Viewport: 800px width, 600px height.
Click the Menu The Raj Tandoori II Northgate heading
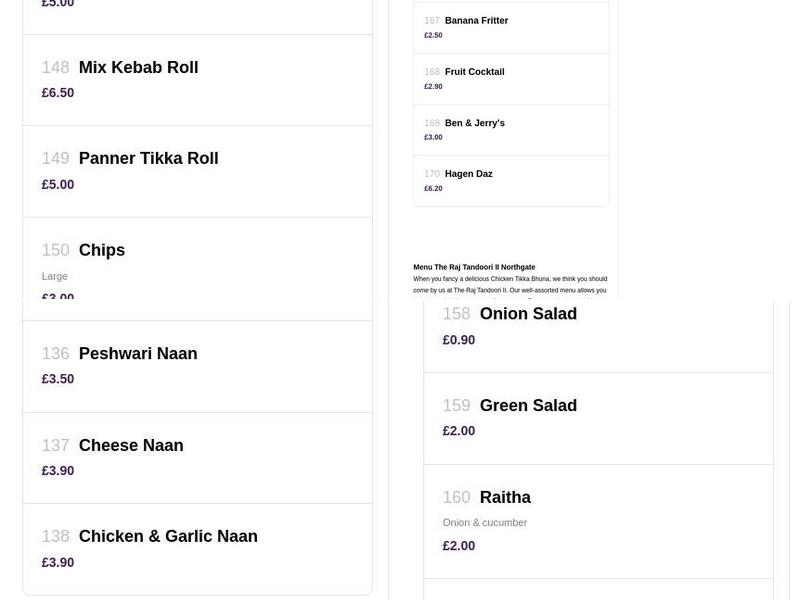[x=474, y=266]
